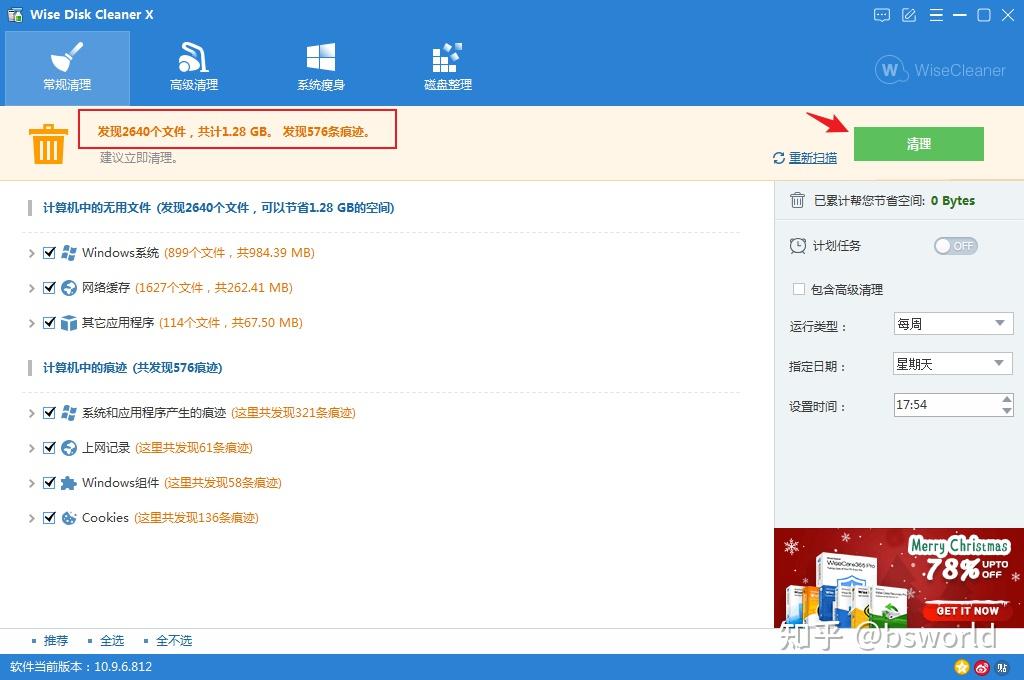
Task: Open the 系统瘦身 tab
Action: click(x=320, y=65)
